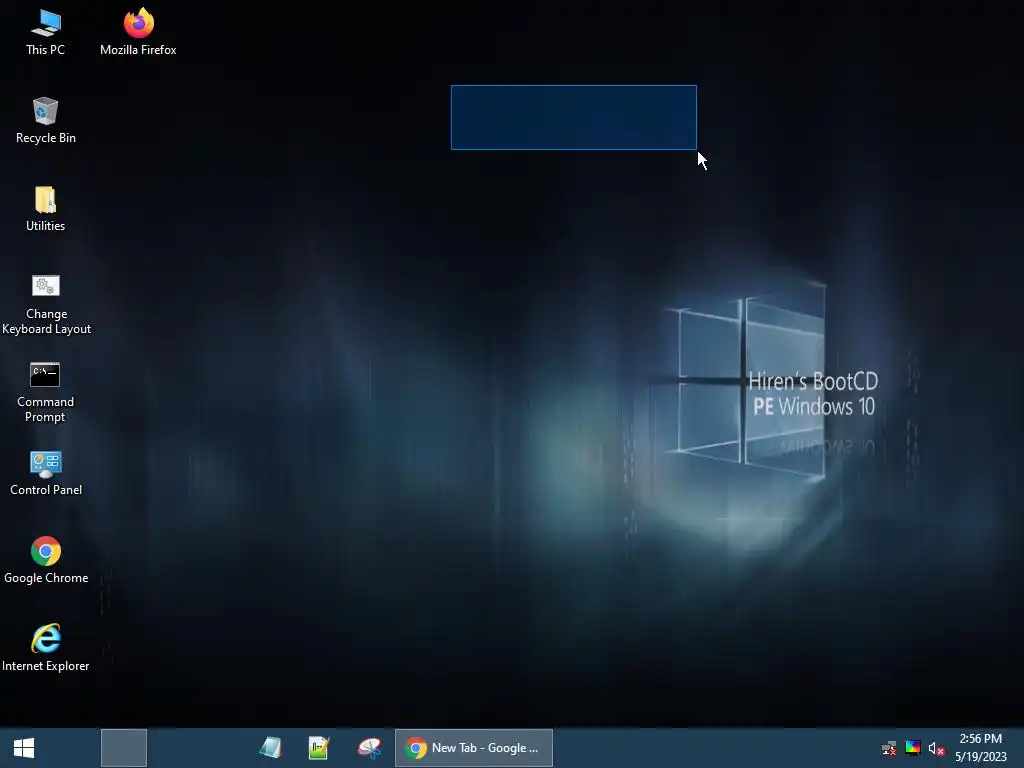Launch the snipping scissors taskbar icon
Viewport: 1024px width, 768px height.
point(369,748)
